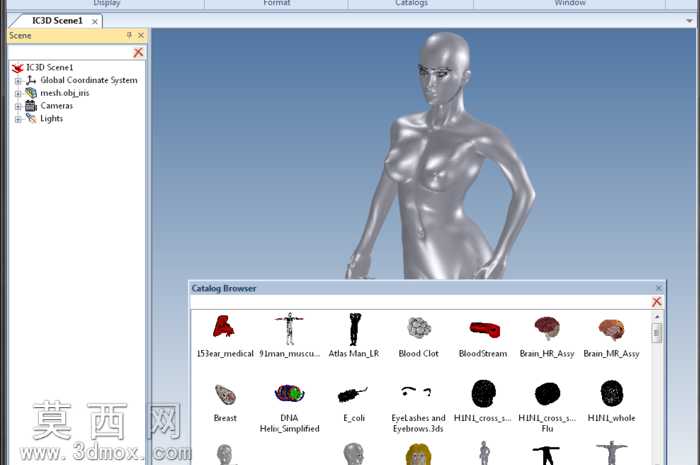Click the Scene panel title label
This screenshot has height=465, width=700.
tap(20, 36)
